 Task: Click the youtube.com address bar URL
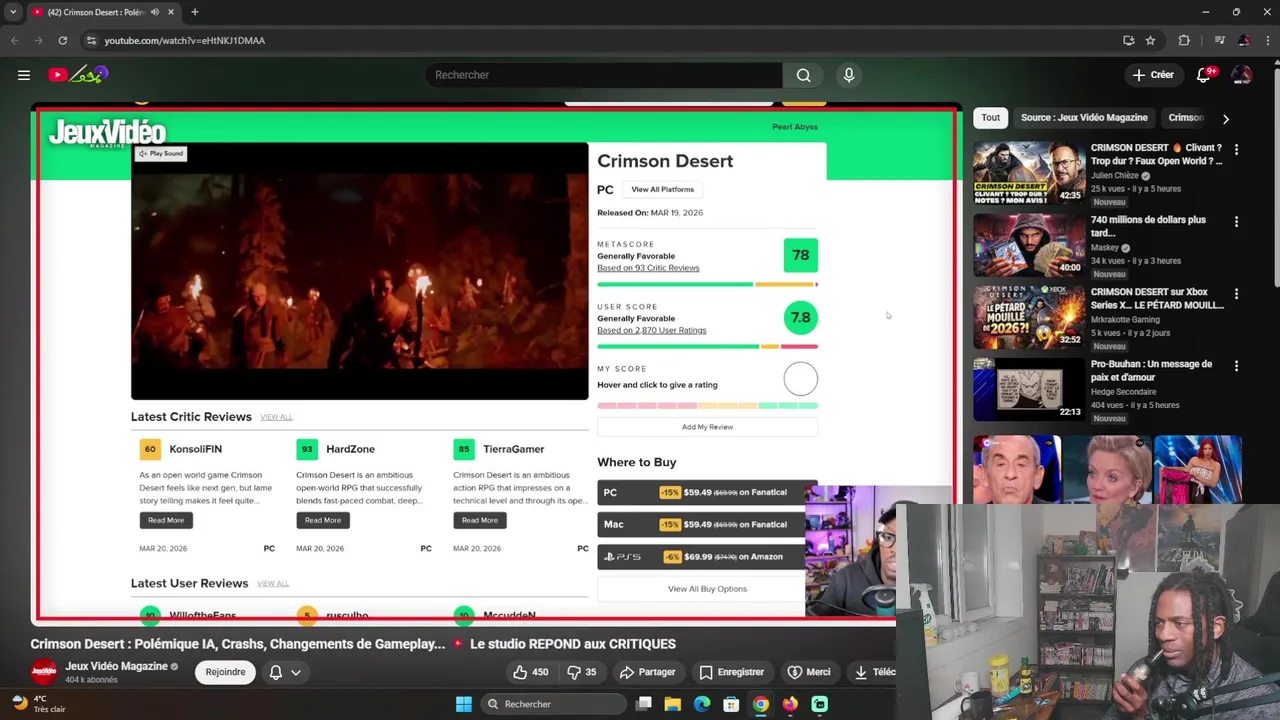tap(185, 41)
